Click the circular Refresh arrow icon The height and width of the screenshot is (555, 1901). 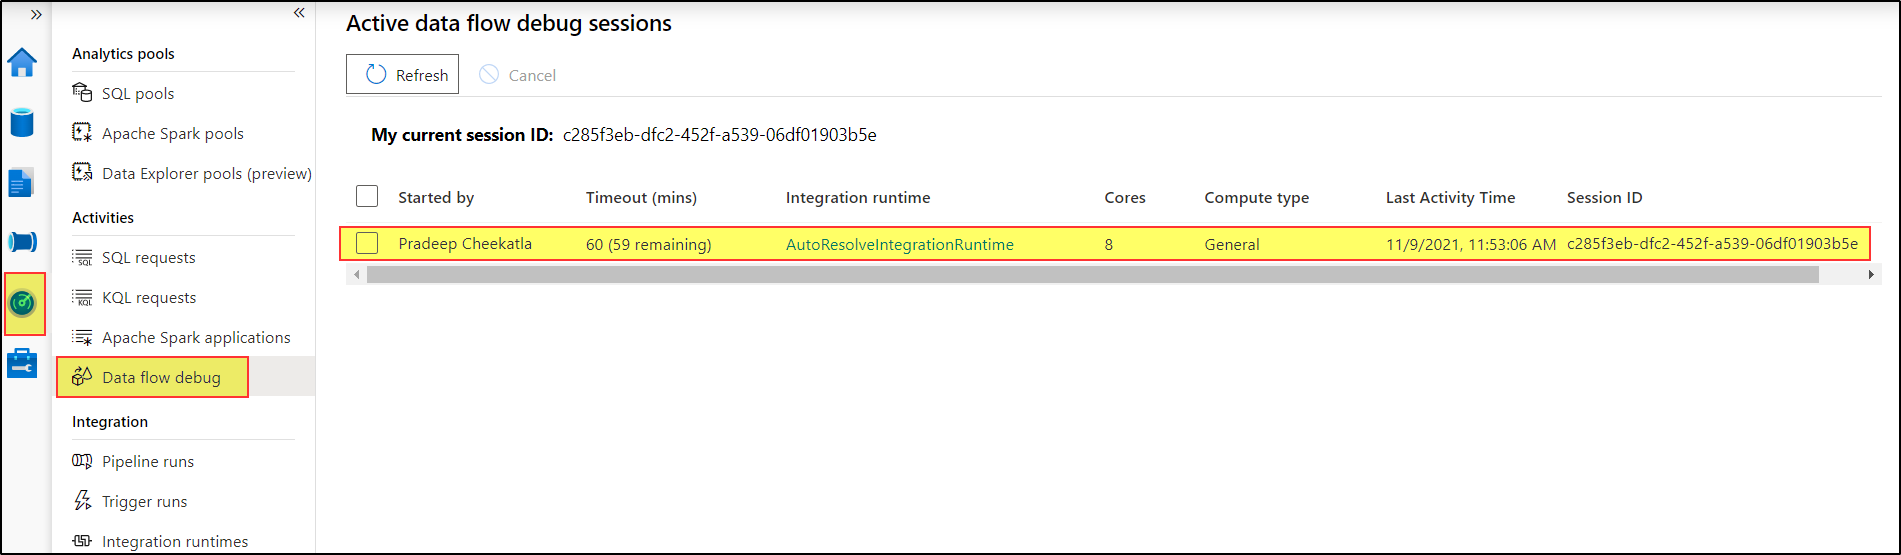coord(376,74)
